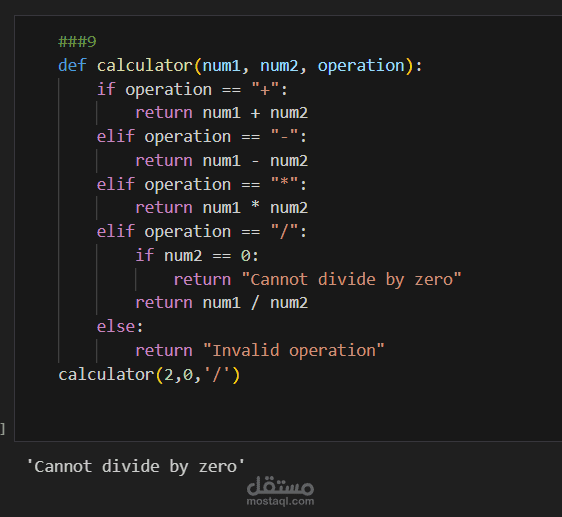
Task: Click the "+" string literal
Action: click(265, 89)
